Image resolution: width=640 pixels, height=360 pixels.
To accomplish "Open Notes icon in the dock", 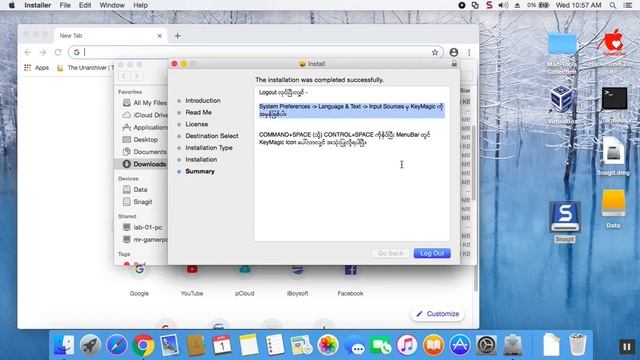I will coord(249,345).
